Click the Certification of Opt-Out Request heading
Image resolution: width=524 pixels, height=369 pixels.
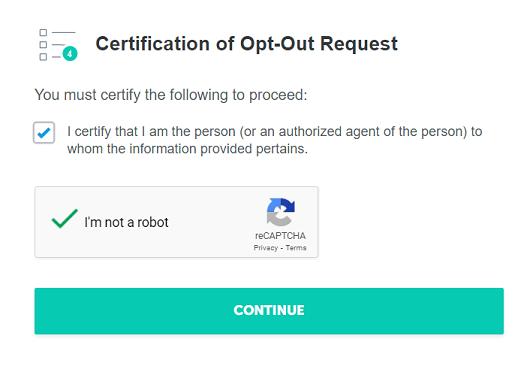point(247,44)
